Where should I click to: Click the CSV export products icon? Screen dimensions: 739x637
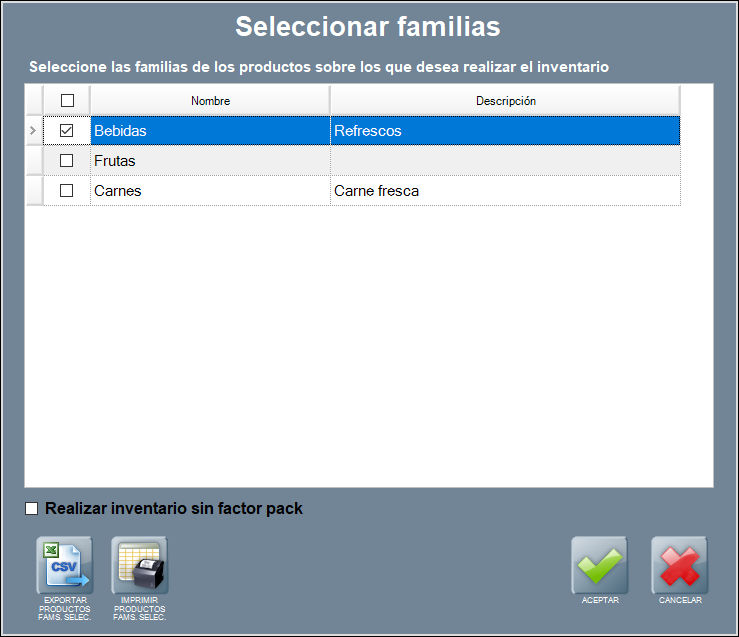click(x=64, y=566)
